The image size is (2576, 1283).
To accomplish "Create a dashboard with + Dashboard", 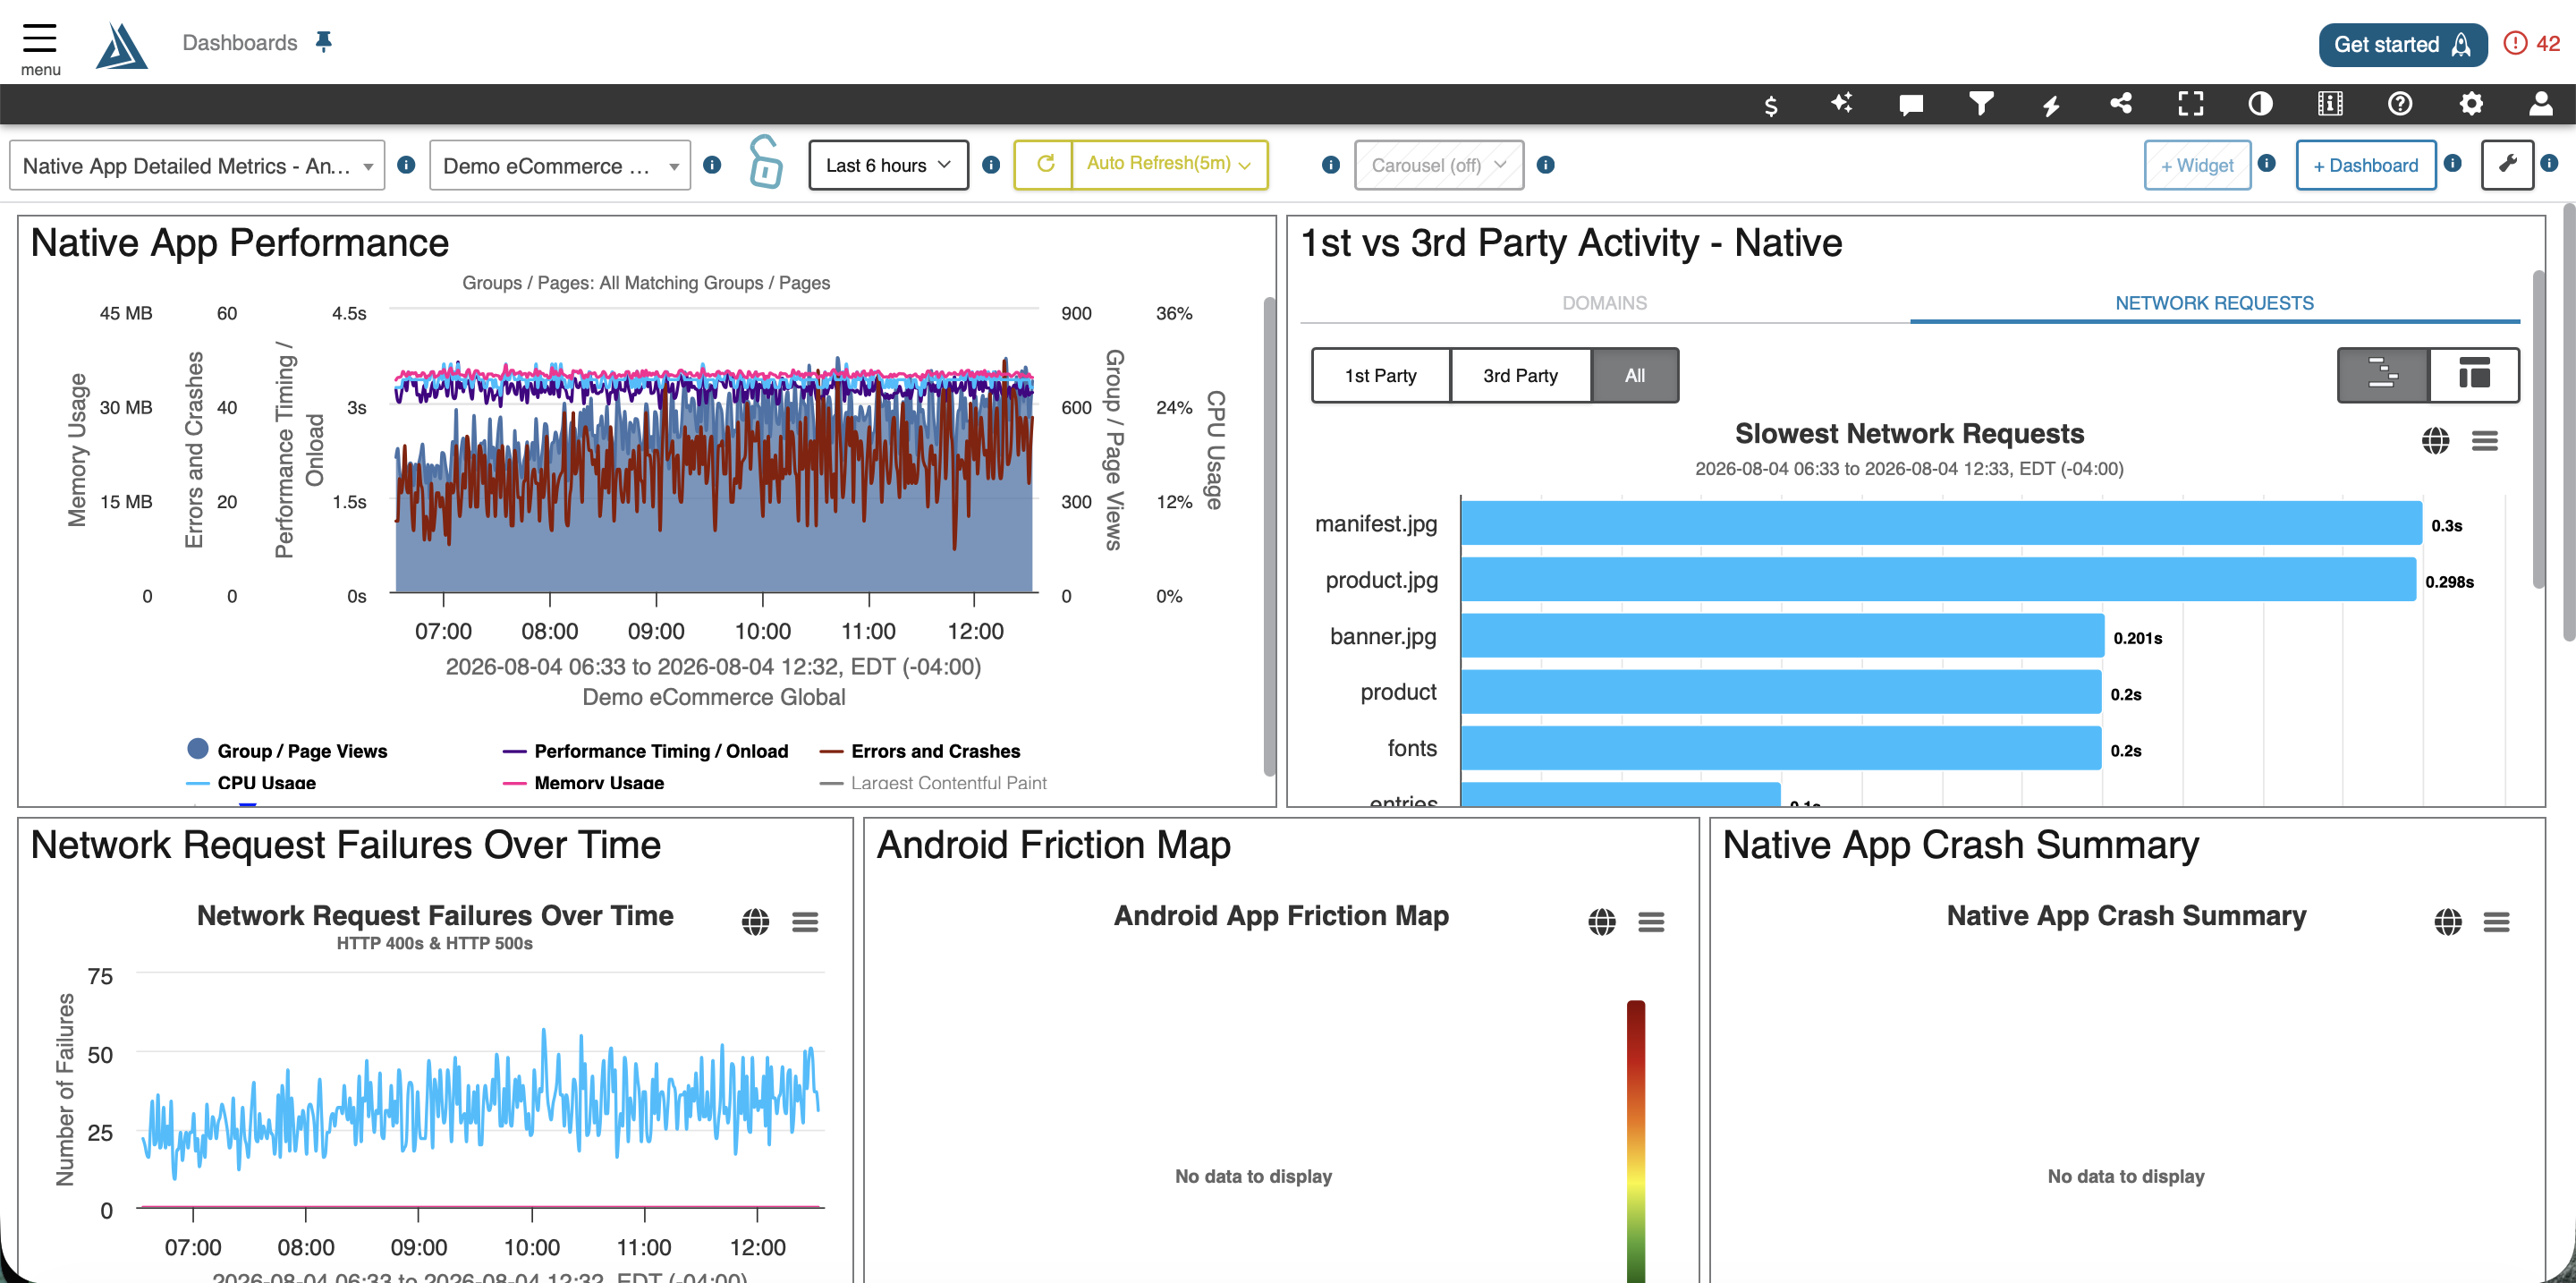I will click(2365, 165).
